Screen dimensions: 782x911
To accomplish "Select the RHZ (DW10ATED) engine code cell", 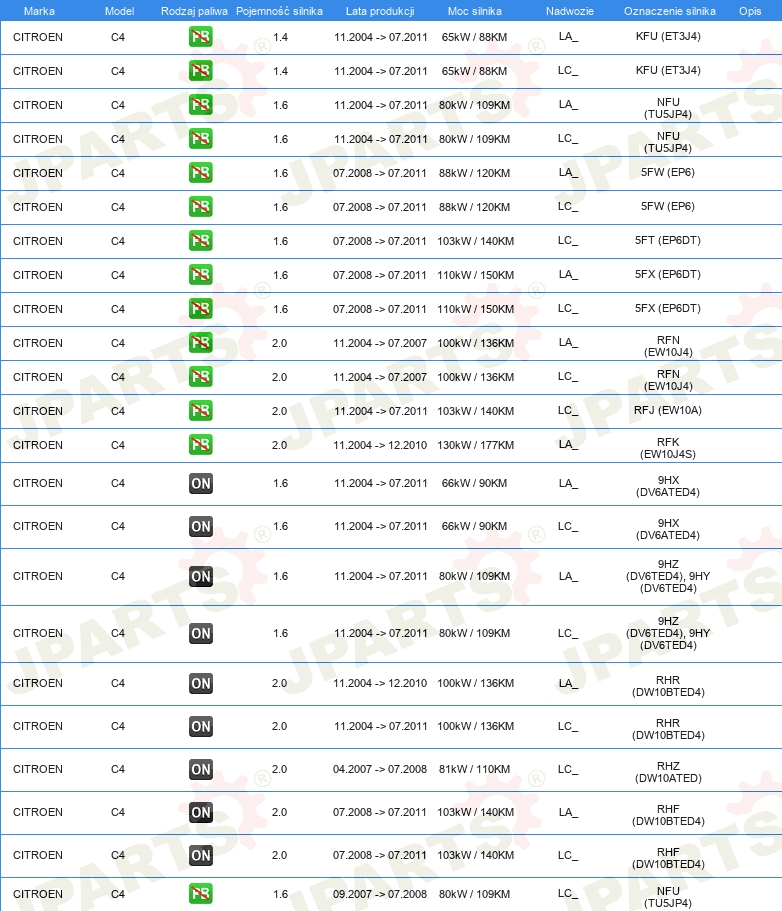I will 668,772.
